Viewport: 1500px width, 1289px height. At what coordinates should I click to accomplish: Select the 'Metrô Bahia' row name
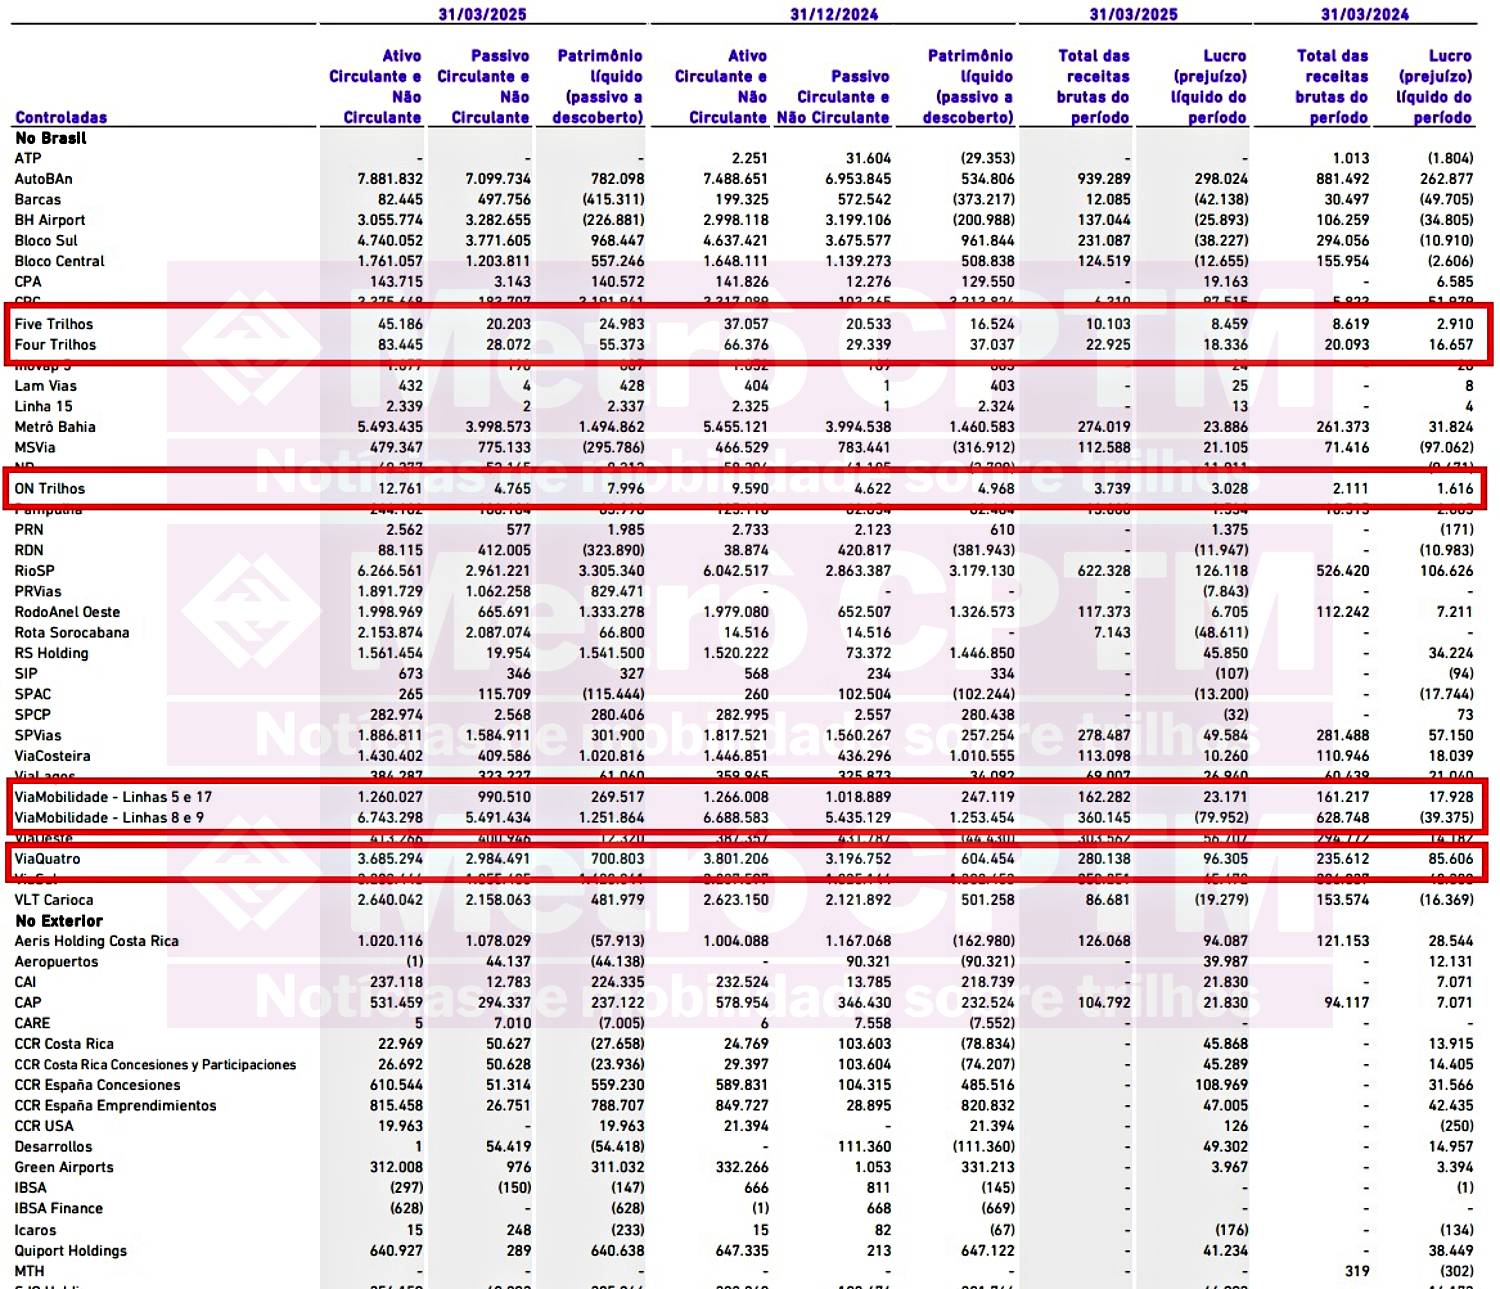point(55,426)
